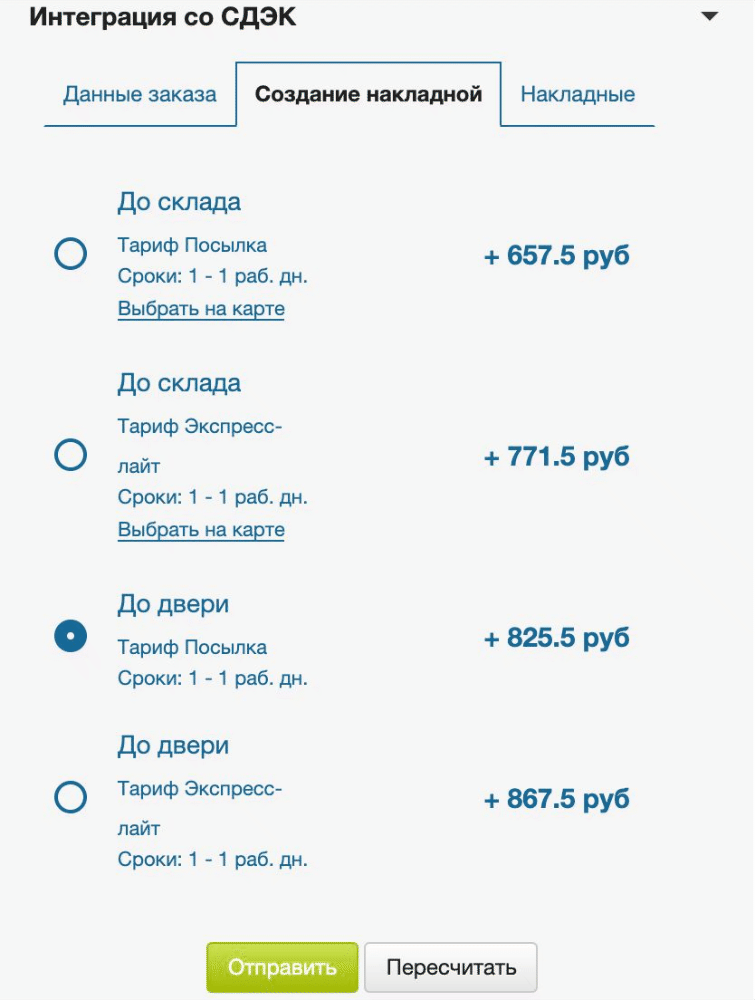
Task: Select До склада Тариф Посылка radio button
Action: 70,255
